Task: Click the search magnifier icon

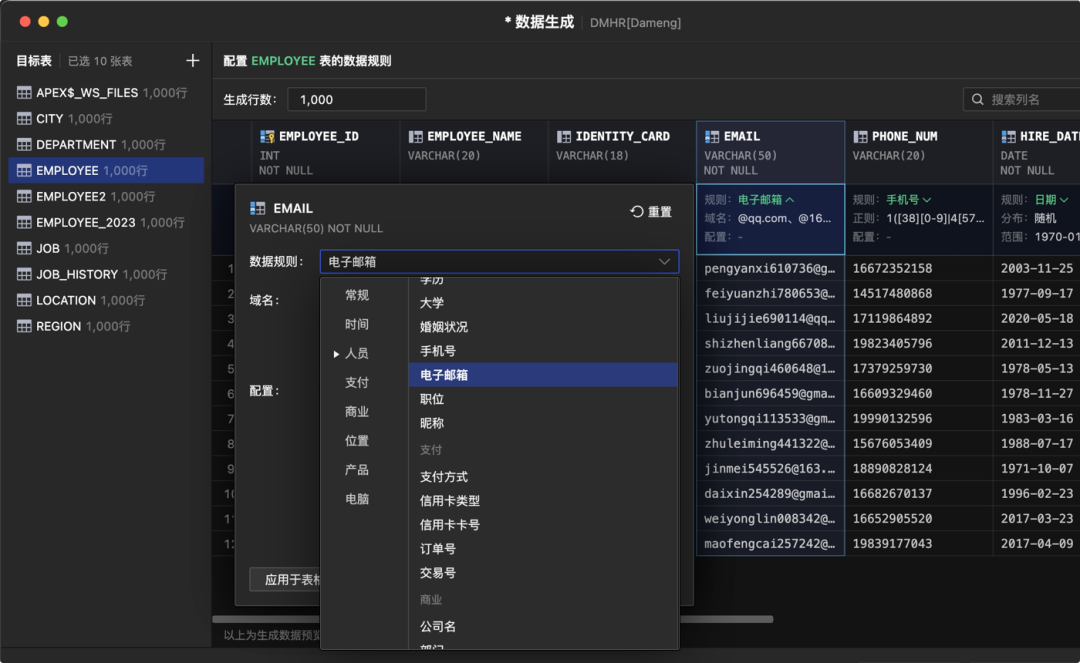Action: (x=977, y=99)
